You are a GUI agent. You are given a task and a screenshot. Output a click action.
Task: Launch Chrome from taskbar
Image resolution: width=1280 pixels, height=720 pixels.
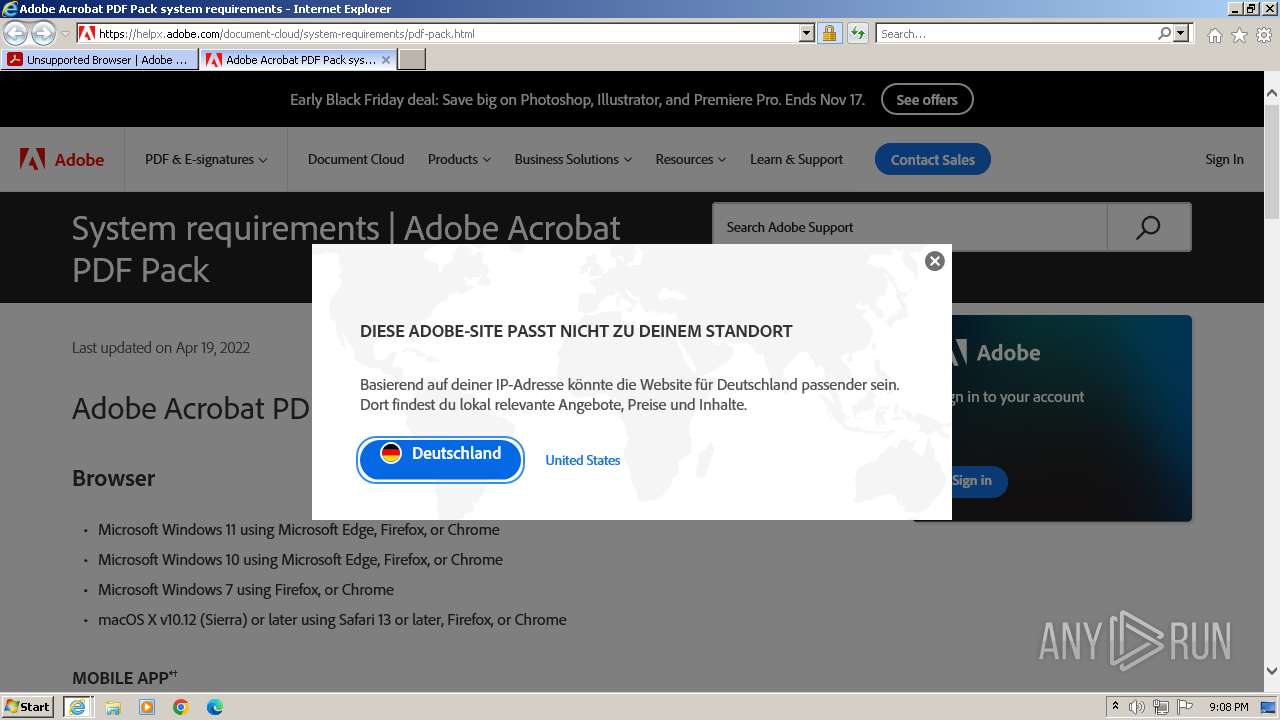click(x=181, y=707)
